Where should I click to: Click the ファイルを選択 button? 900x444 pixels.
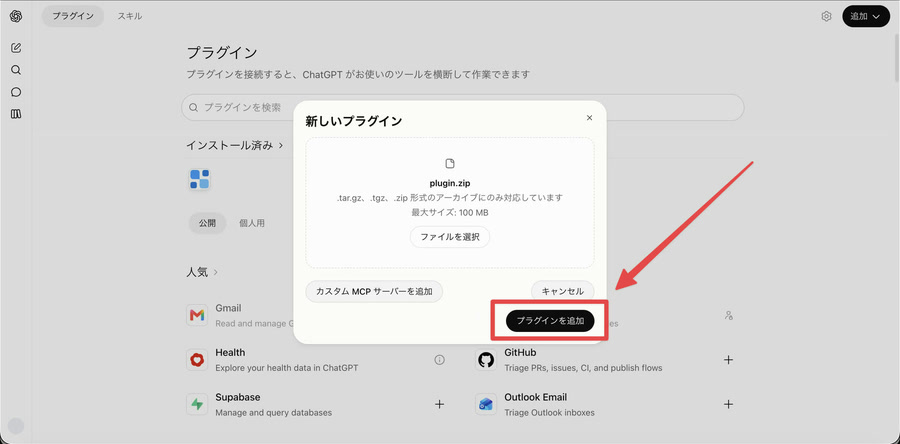pos(450,236)
